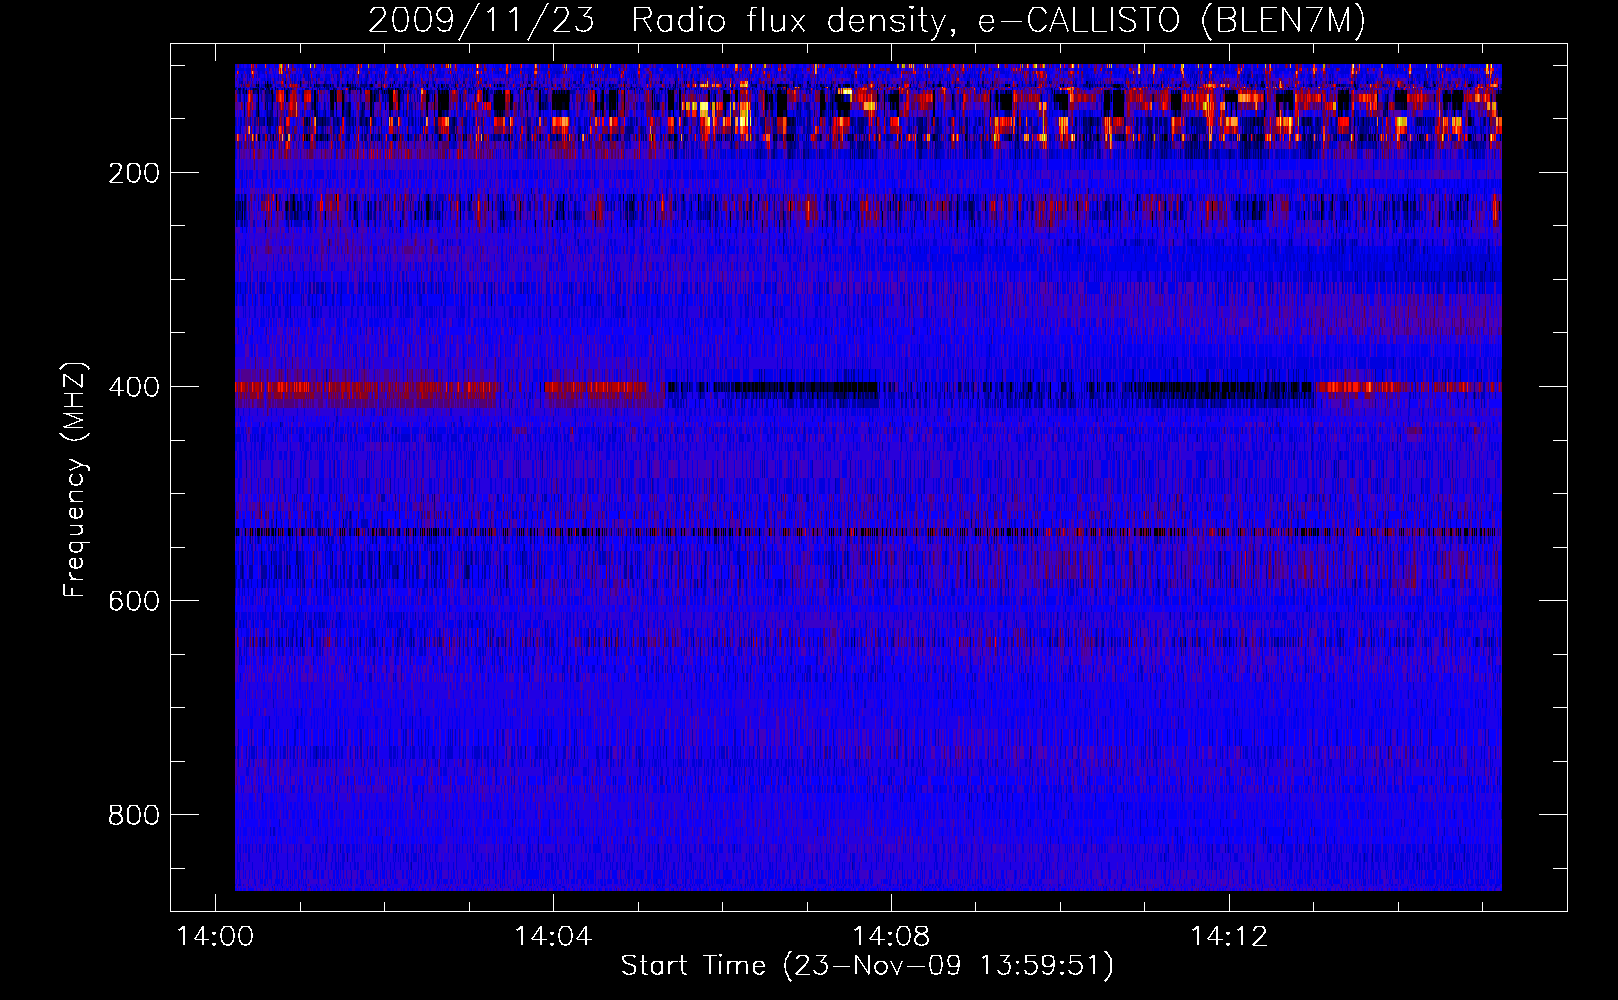
Task: Click the 'Start Time (23-Nov-09 13:59:51)' label
Action: coord(867,966)
